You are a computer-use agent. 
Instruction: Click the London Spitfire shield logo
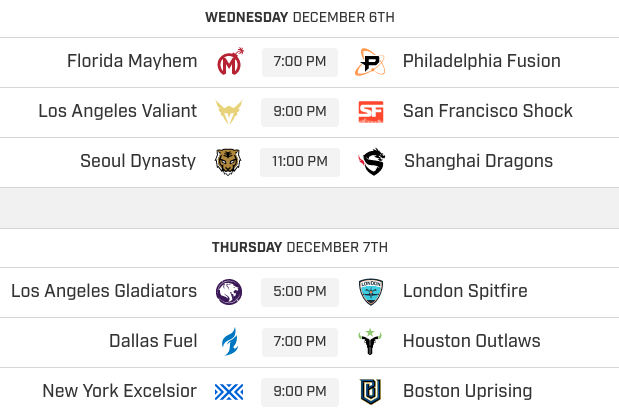pos(370,292)
